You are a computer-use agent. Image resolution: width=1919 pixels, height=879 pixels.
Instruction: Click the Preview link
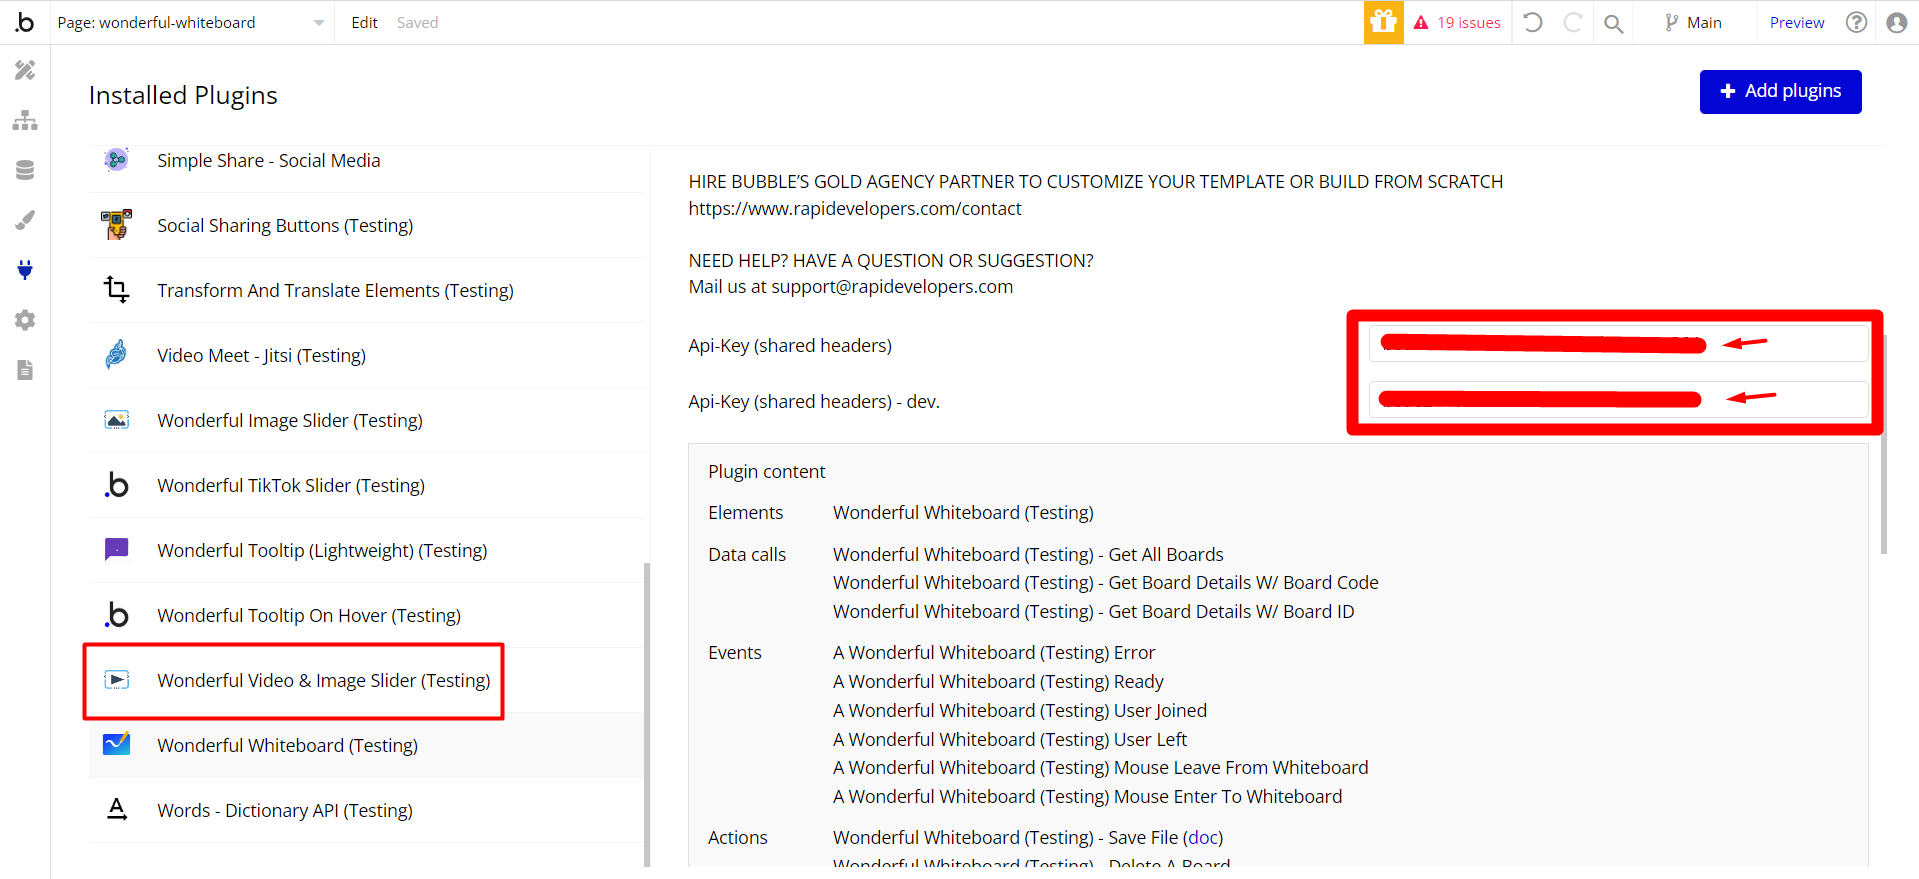pos(1797,22)
